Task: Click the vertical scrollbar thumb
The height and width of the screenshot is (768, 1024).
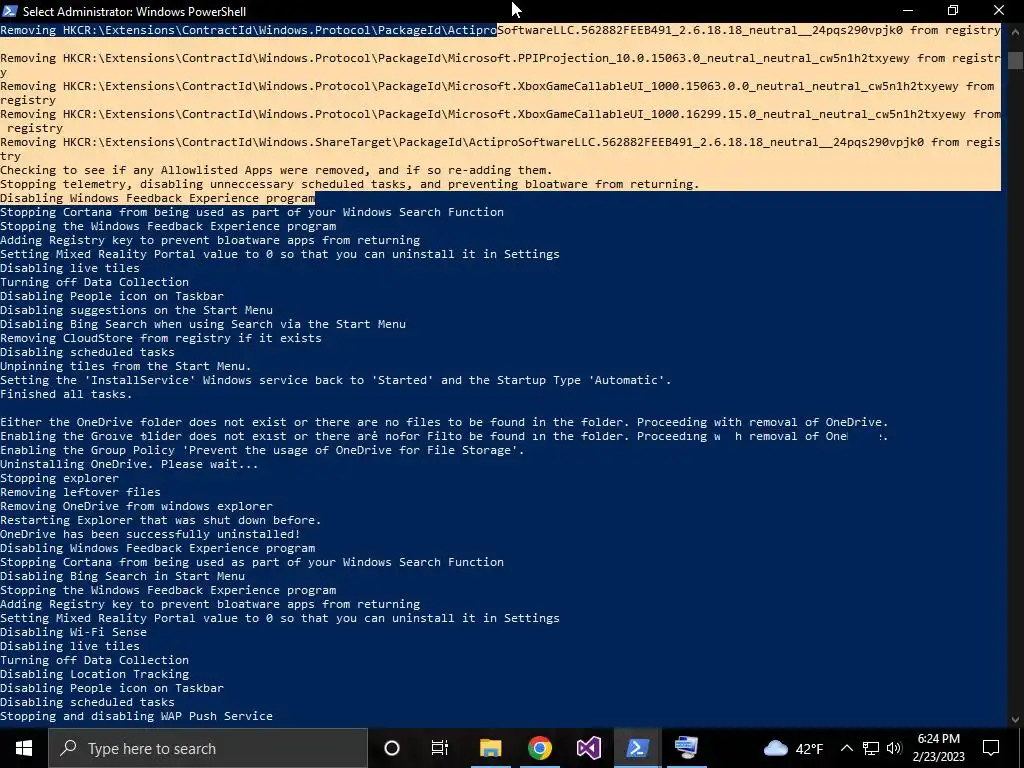Action: coord(1015,60)
